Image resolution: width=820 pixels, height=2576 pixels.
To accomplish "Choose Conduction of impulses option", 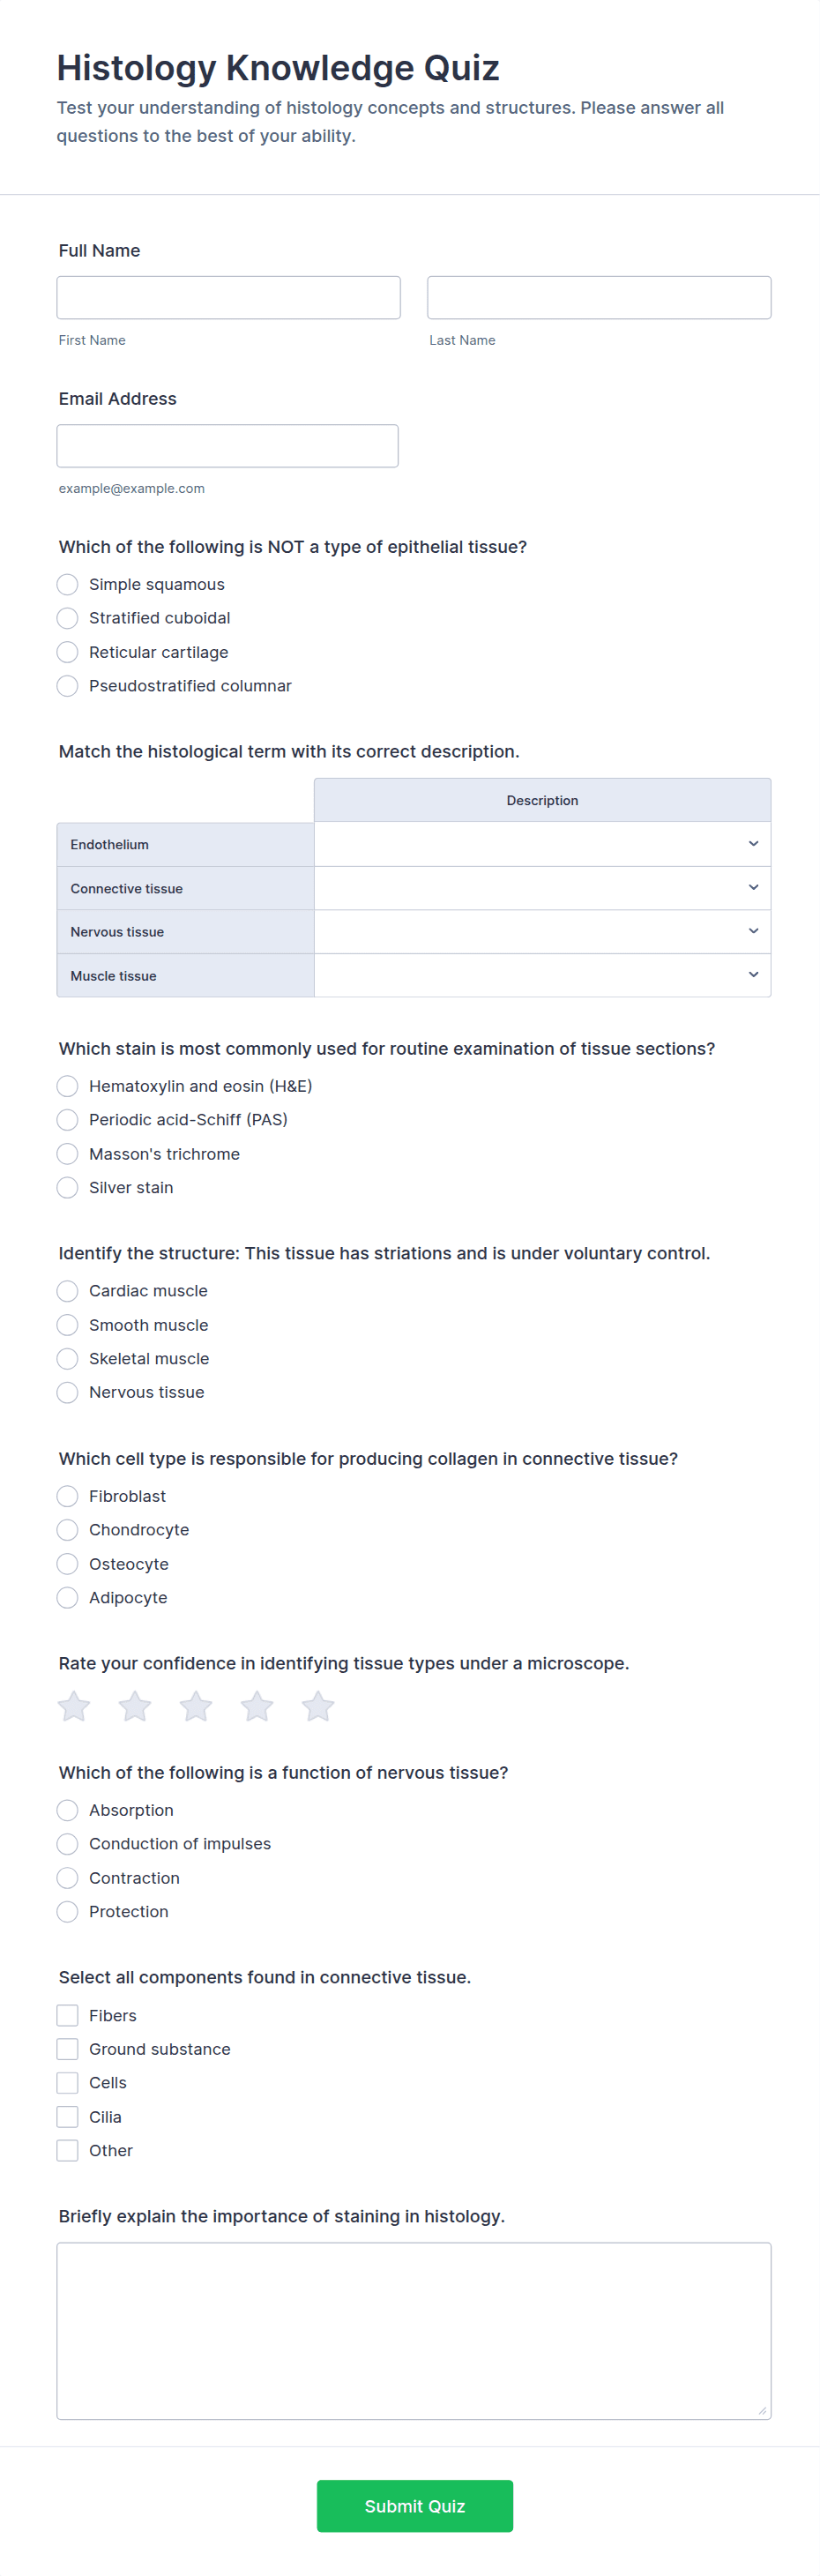I will [68, 1844].
